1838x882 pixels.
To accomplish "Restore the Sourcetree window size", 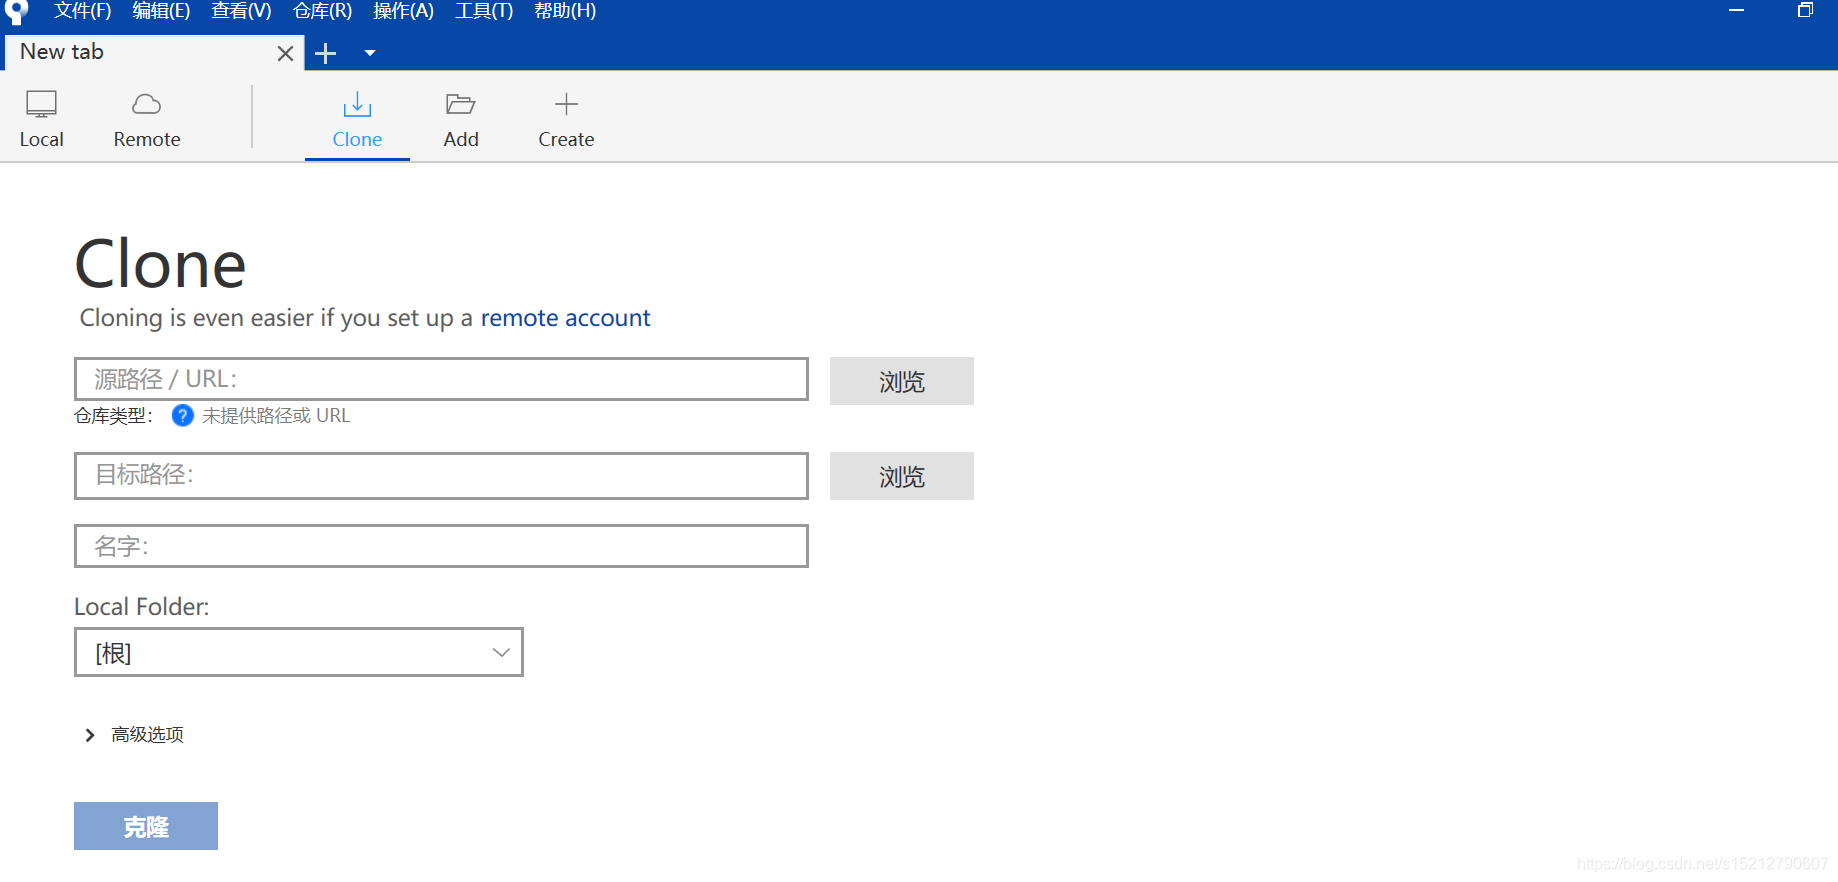I will tap(1805, 11).
